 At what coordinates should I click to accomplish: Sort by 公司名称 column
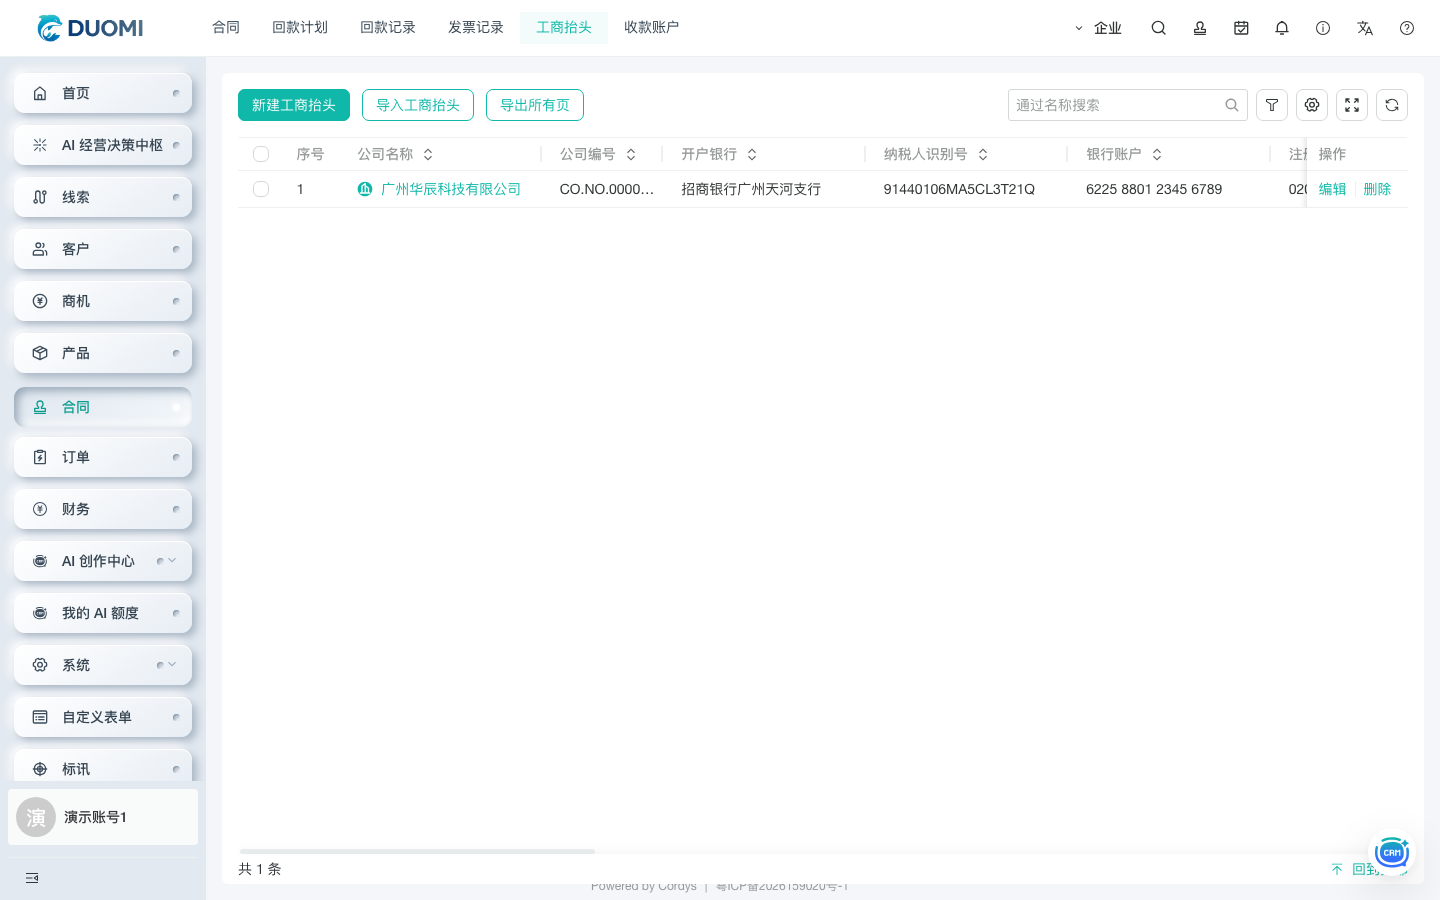point(428,154)
